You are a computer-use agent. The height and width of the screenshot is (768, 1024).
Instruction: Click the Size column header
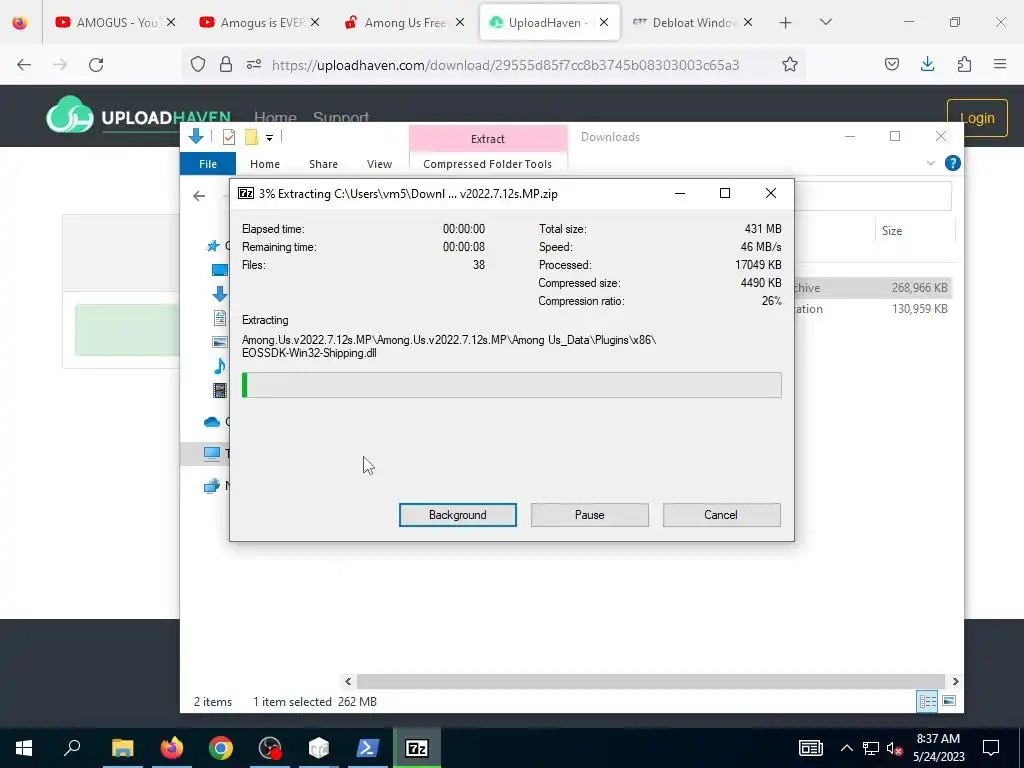pyautogui.click(x=891, y=231)
